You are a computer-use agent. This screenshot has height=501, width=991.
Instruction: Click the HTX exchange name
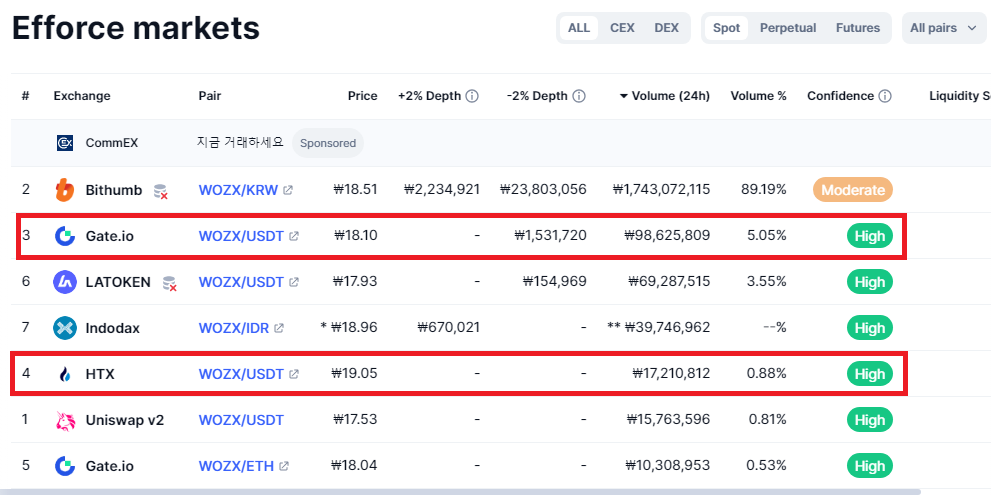pyautogui.click(x=100, y=374)
